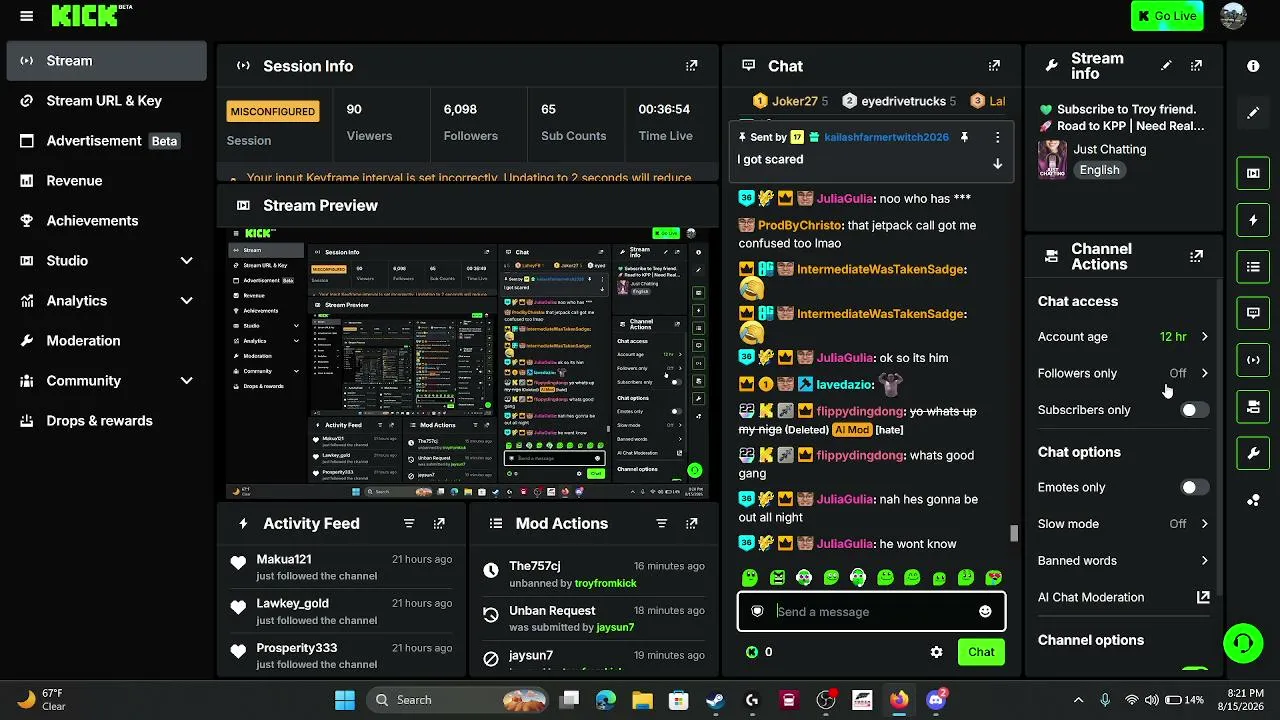
Task: Click the Just Chatting category thumbnail
Action: (1052, 160)
